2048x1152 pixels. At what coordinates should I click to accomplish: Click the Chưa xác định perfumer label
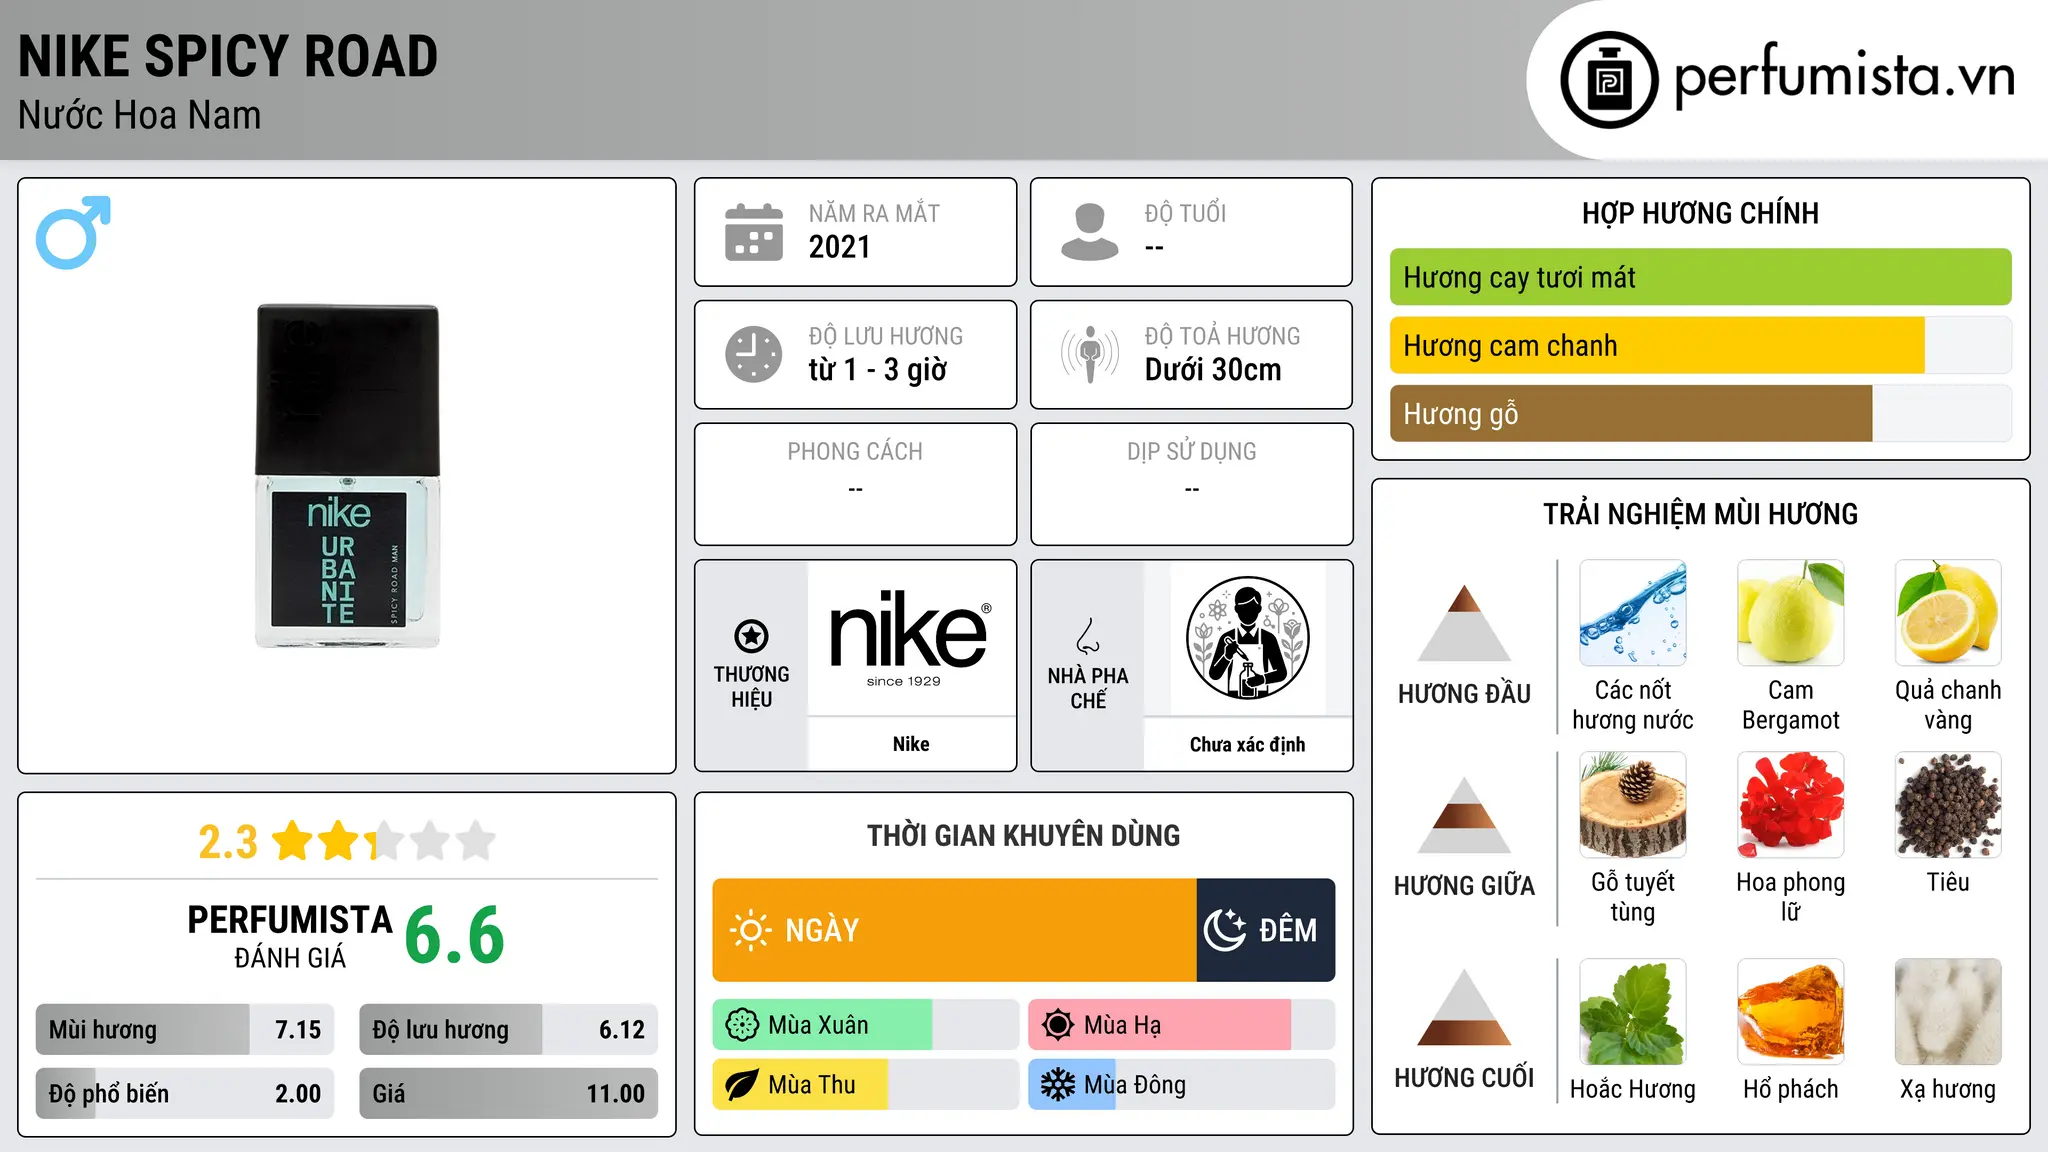click(x=1247, y=744)
